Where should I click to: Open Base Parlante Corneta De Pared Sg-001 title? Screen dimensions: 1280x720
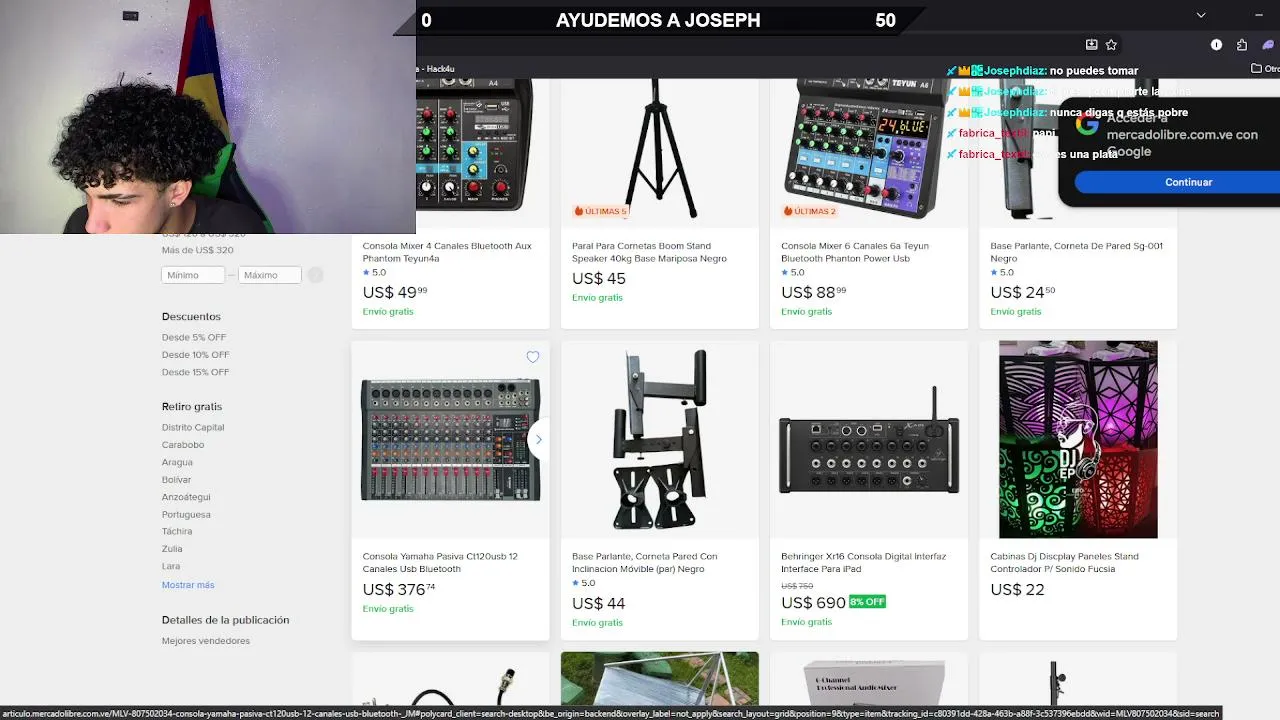coord(1076,252)
